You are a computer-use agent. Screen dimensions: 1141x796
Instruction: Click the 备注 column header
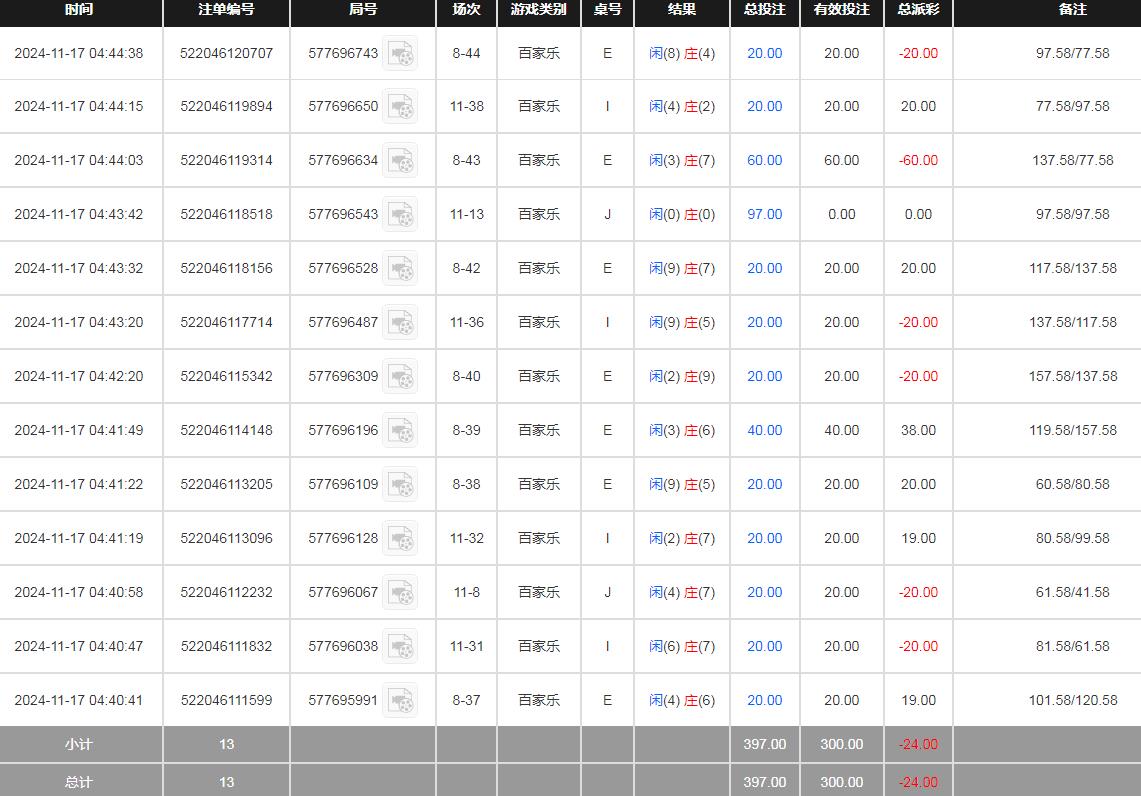click(x=1072, y=10)
